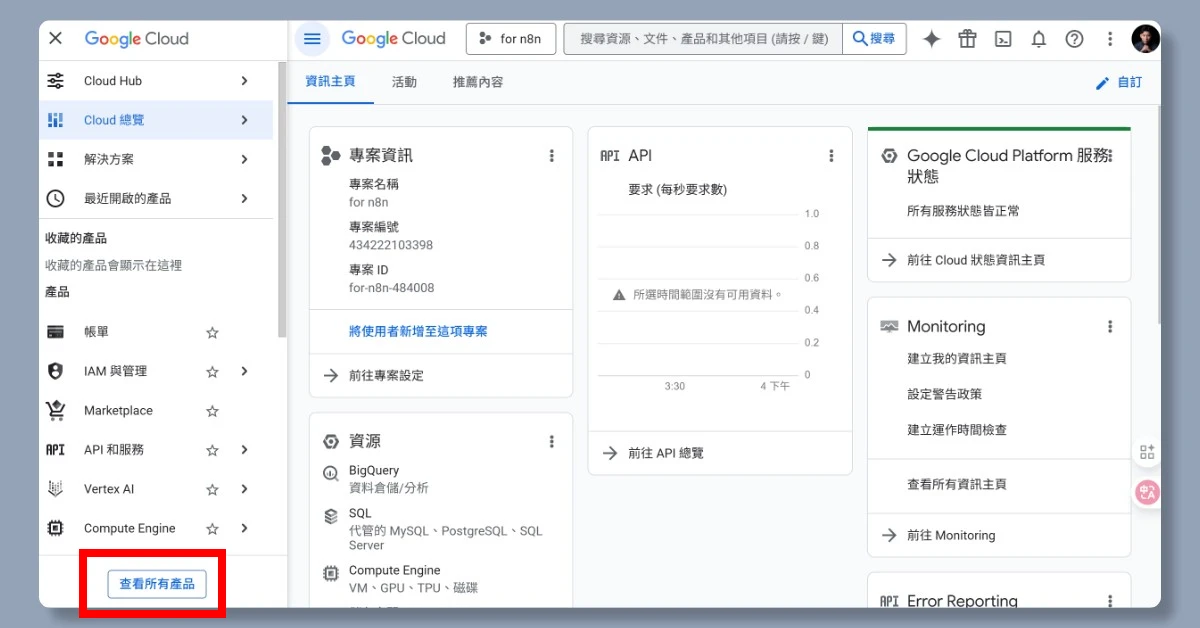
Task: Open the 專案資訊 card options menu
Action: click(551, 156)
